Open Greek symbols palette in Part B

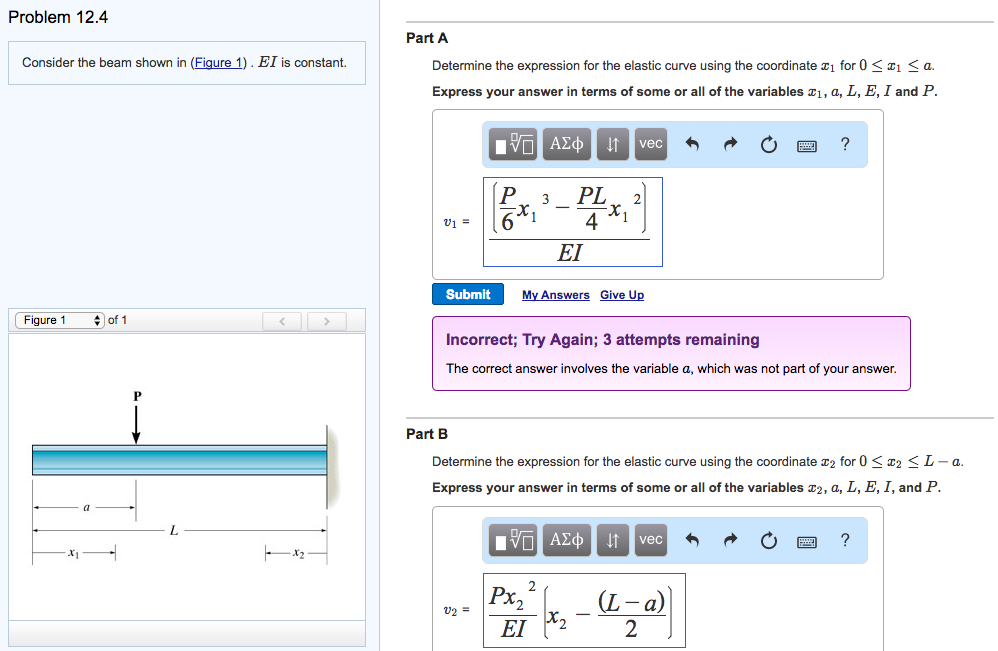click(x=566, y=540)
